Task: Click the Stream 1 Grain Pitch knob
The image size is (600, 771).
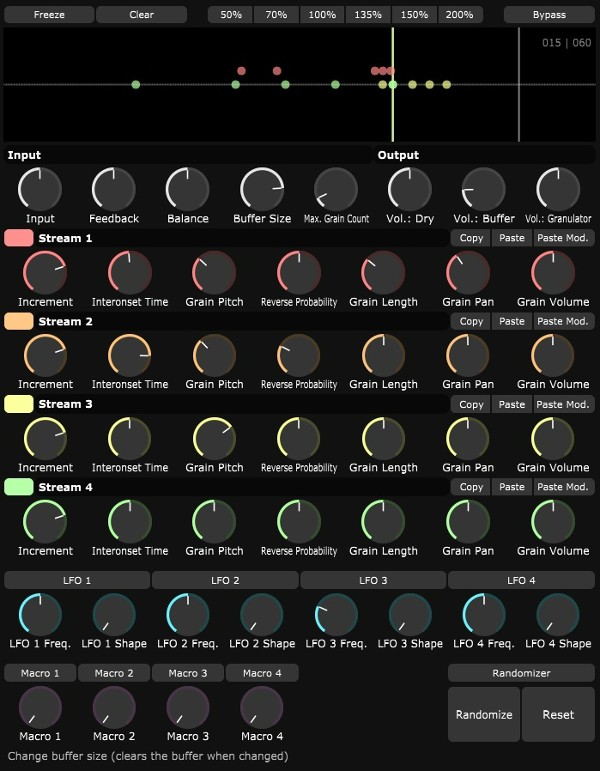Action: coord(214,272)
